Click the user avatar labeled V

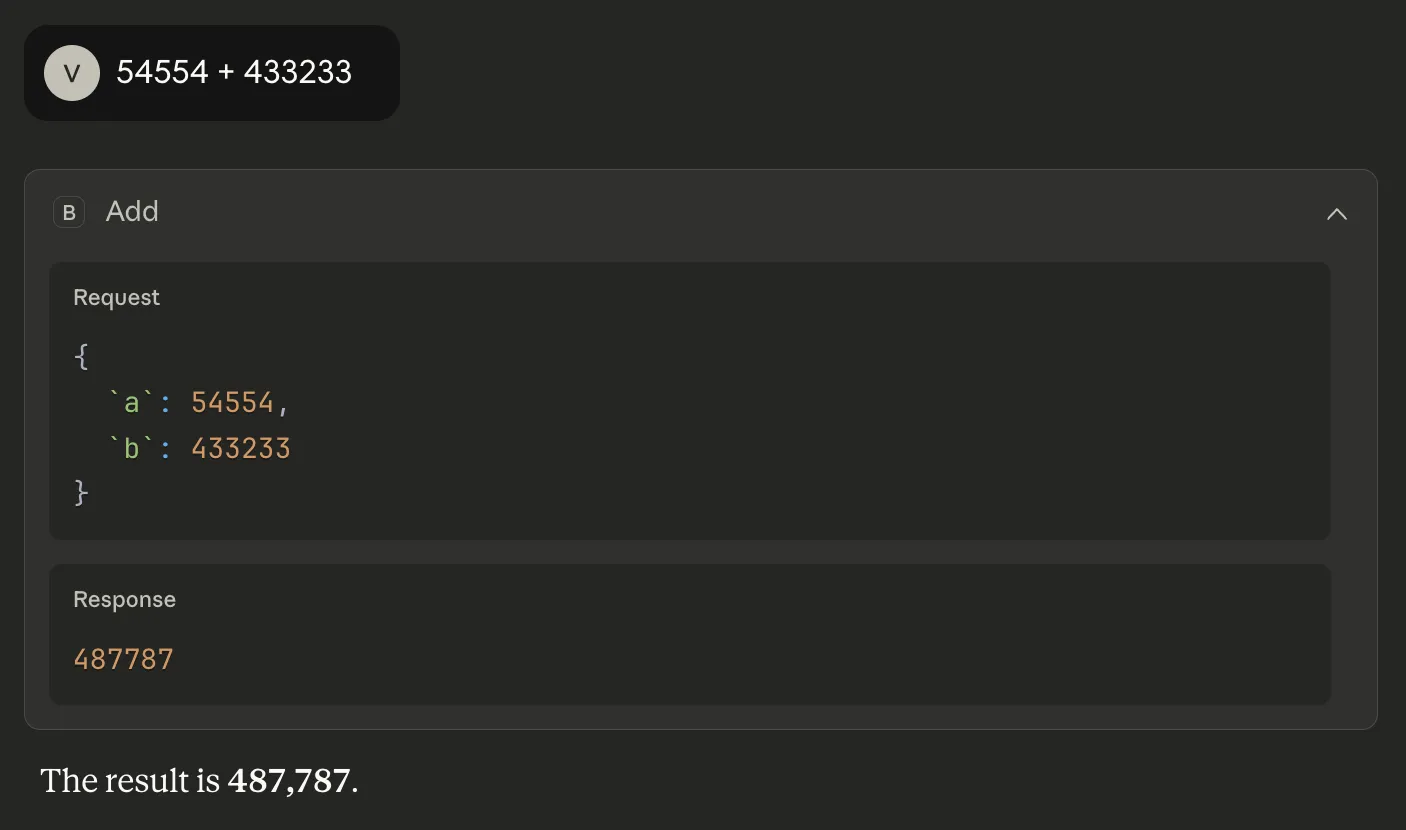pos(72,73)
